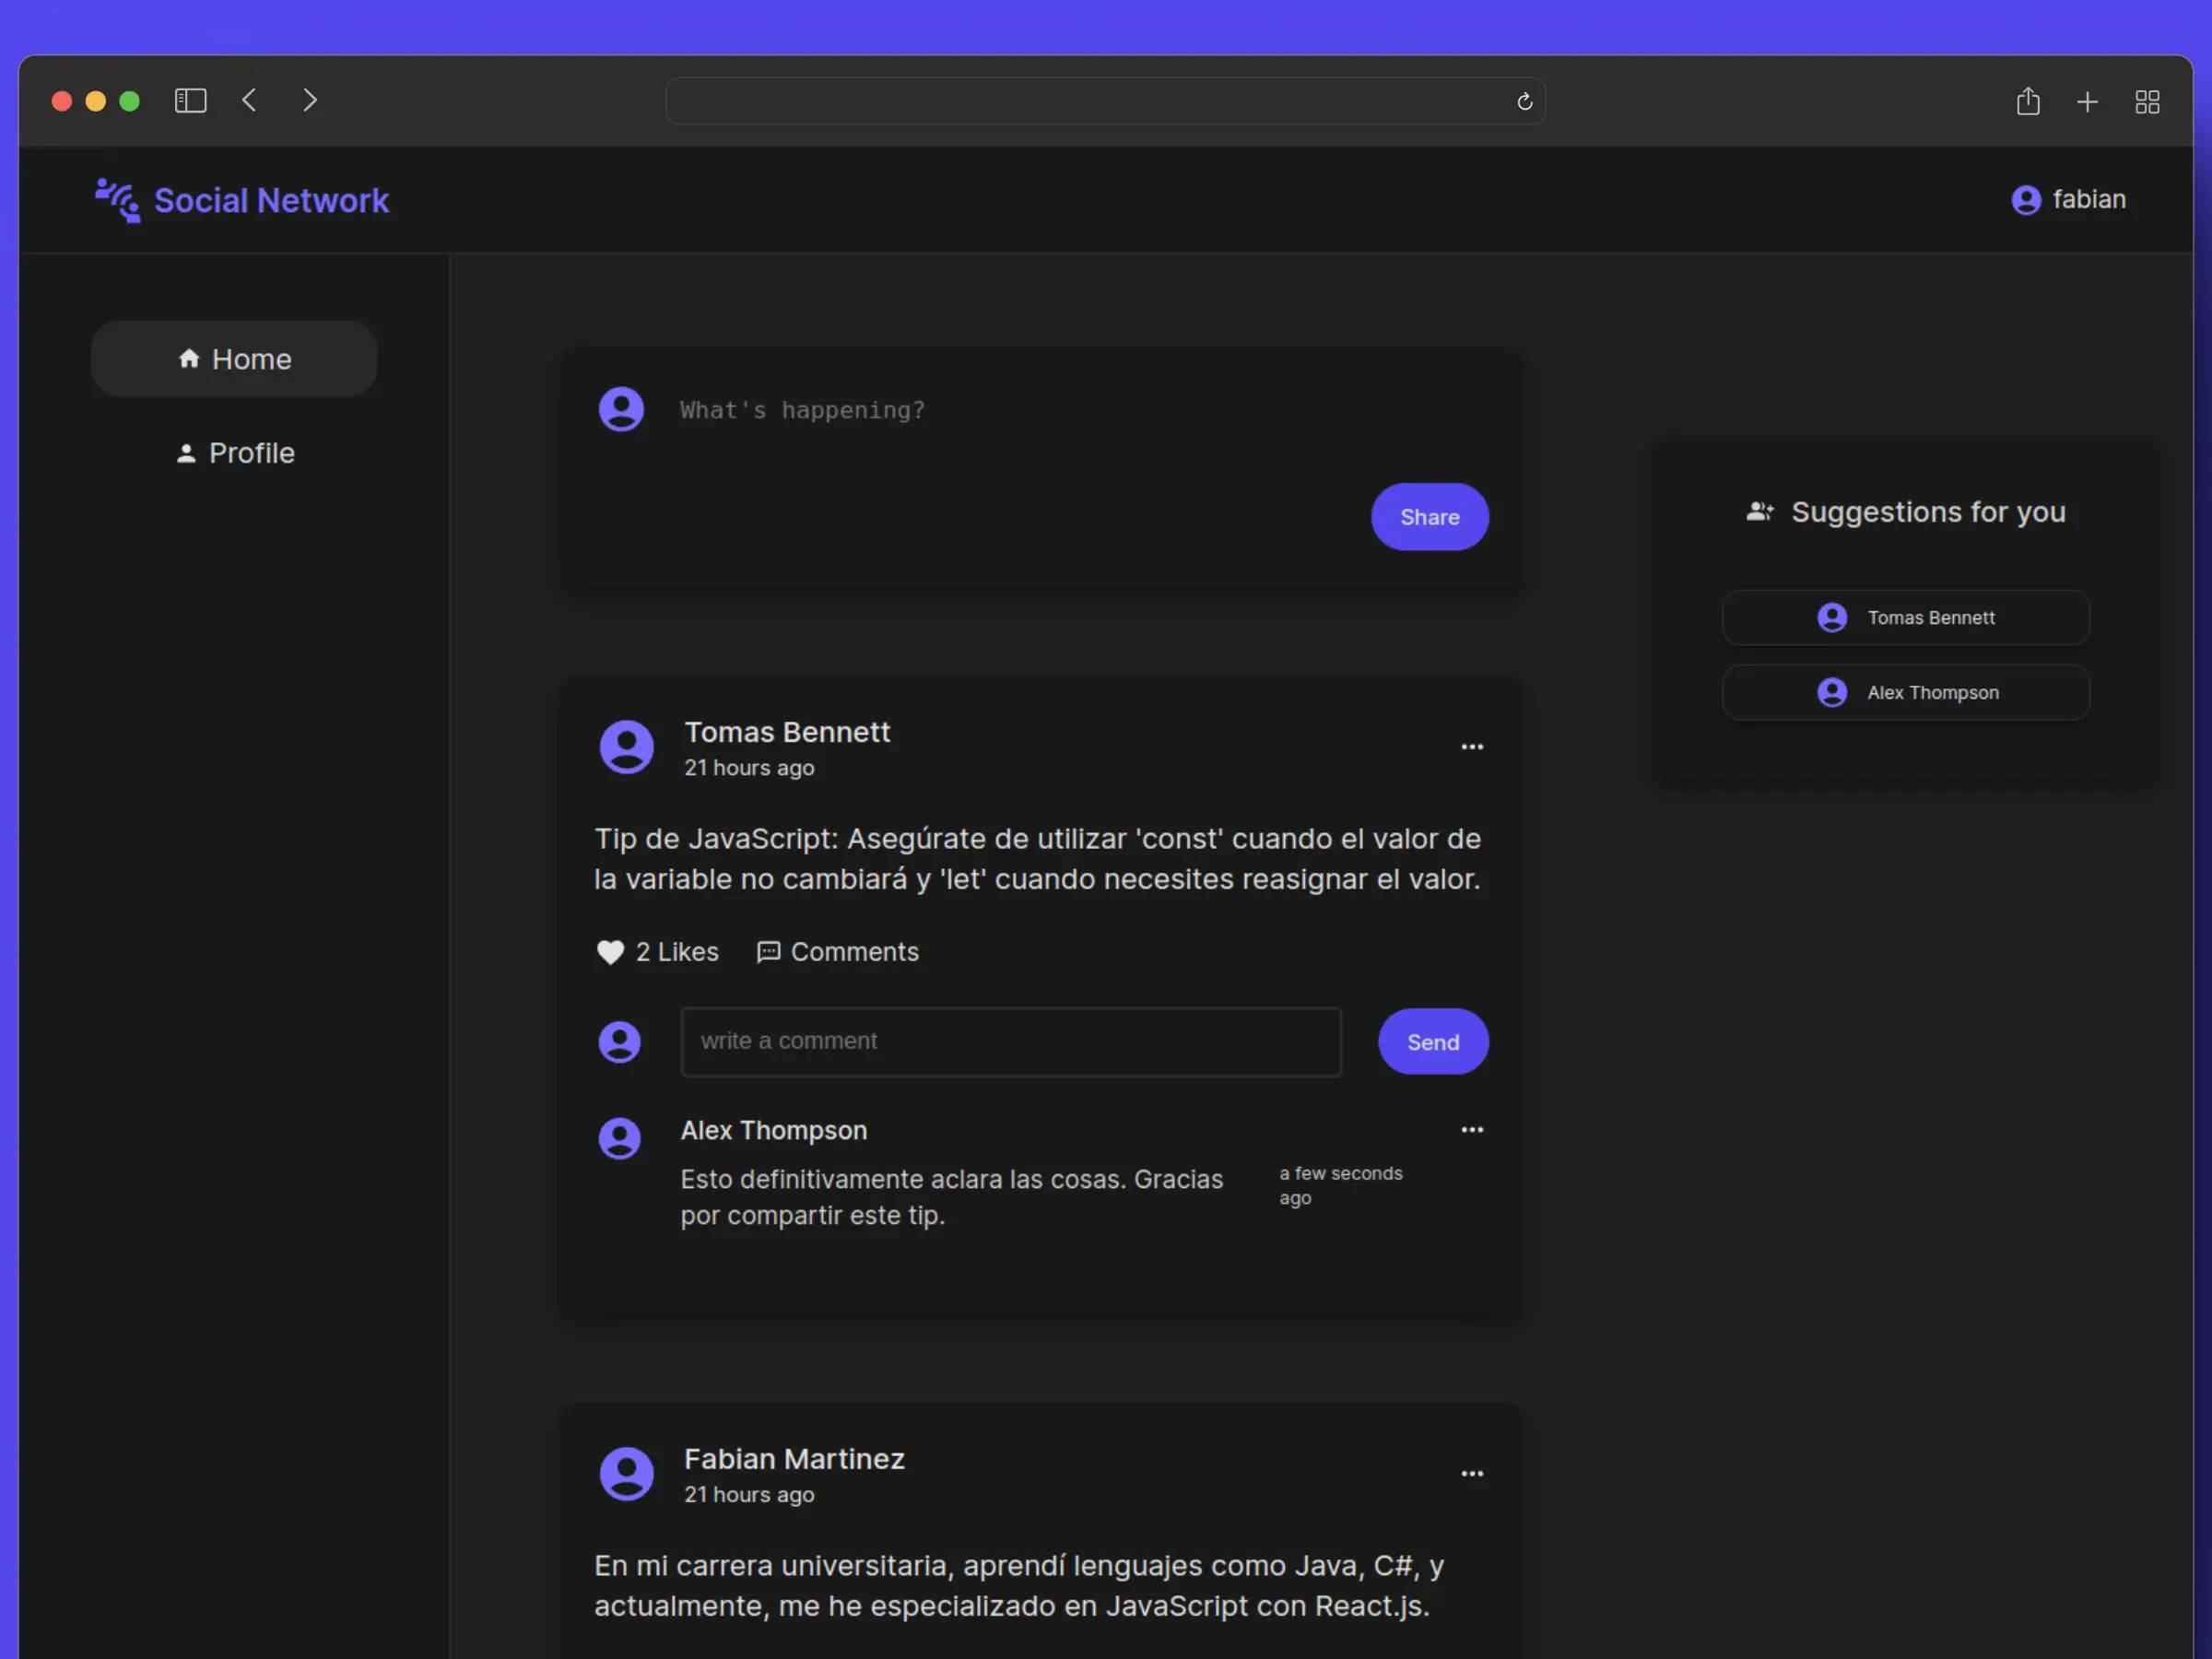2212x1659 pixels.
Task: Click '21 hours ago' under Fabian Martinez
Action: 749,1494
